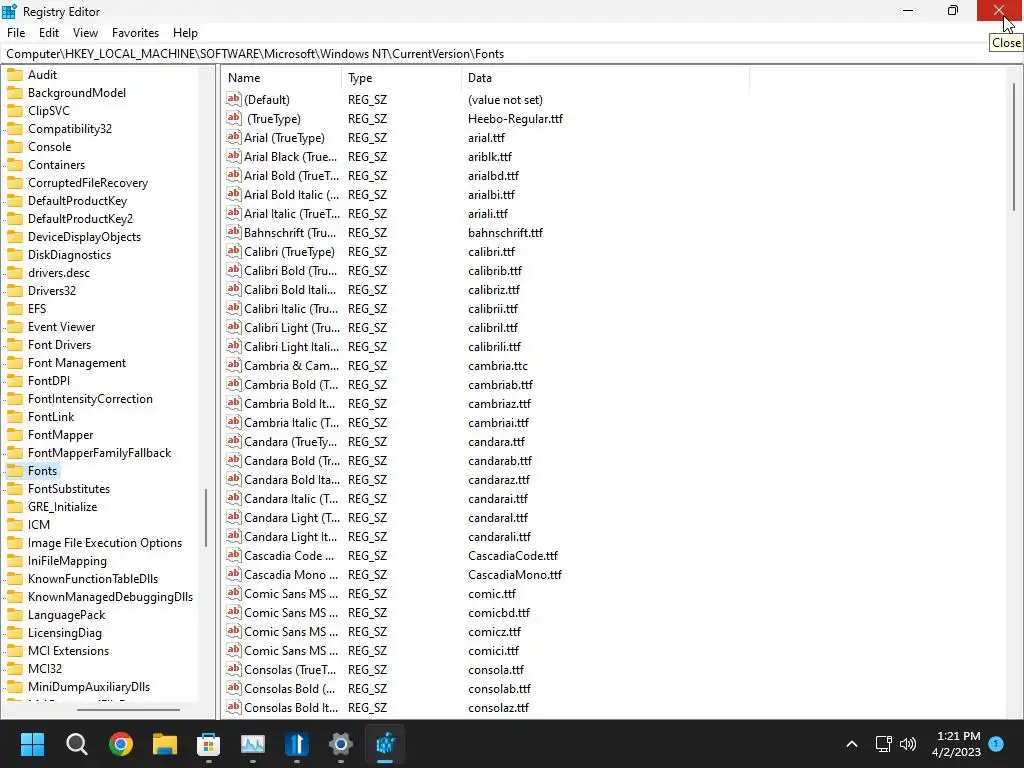Click the string icon of Cambria Bold value

pyautogui.click(x=233, y=384)
